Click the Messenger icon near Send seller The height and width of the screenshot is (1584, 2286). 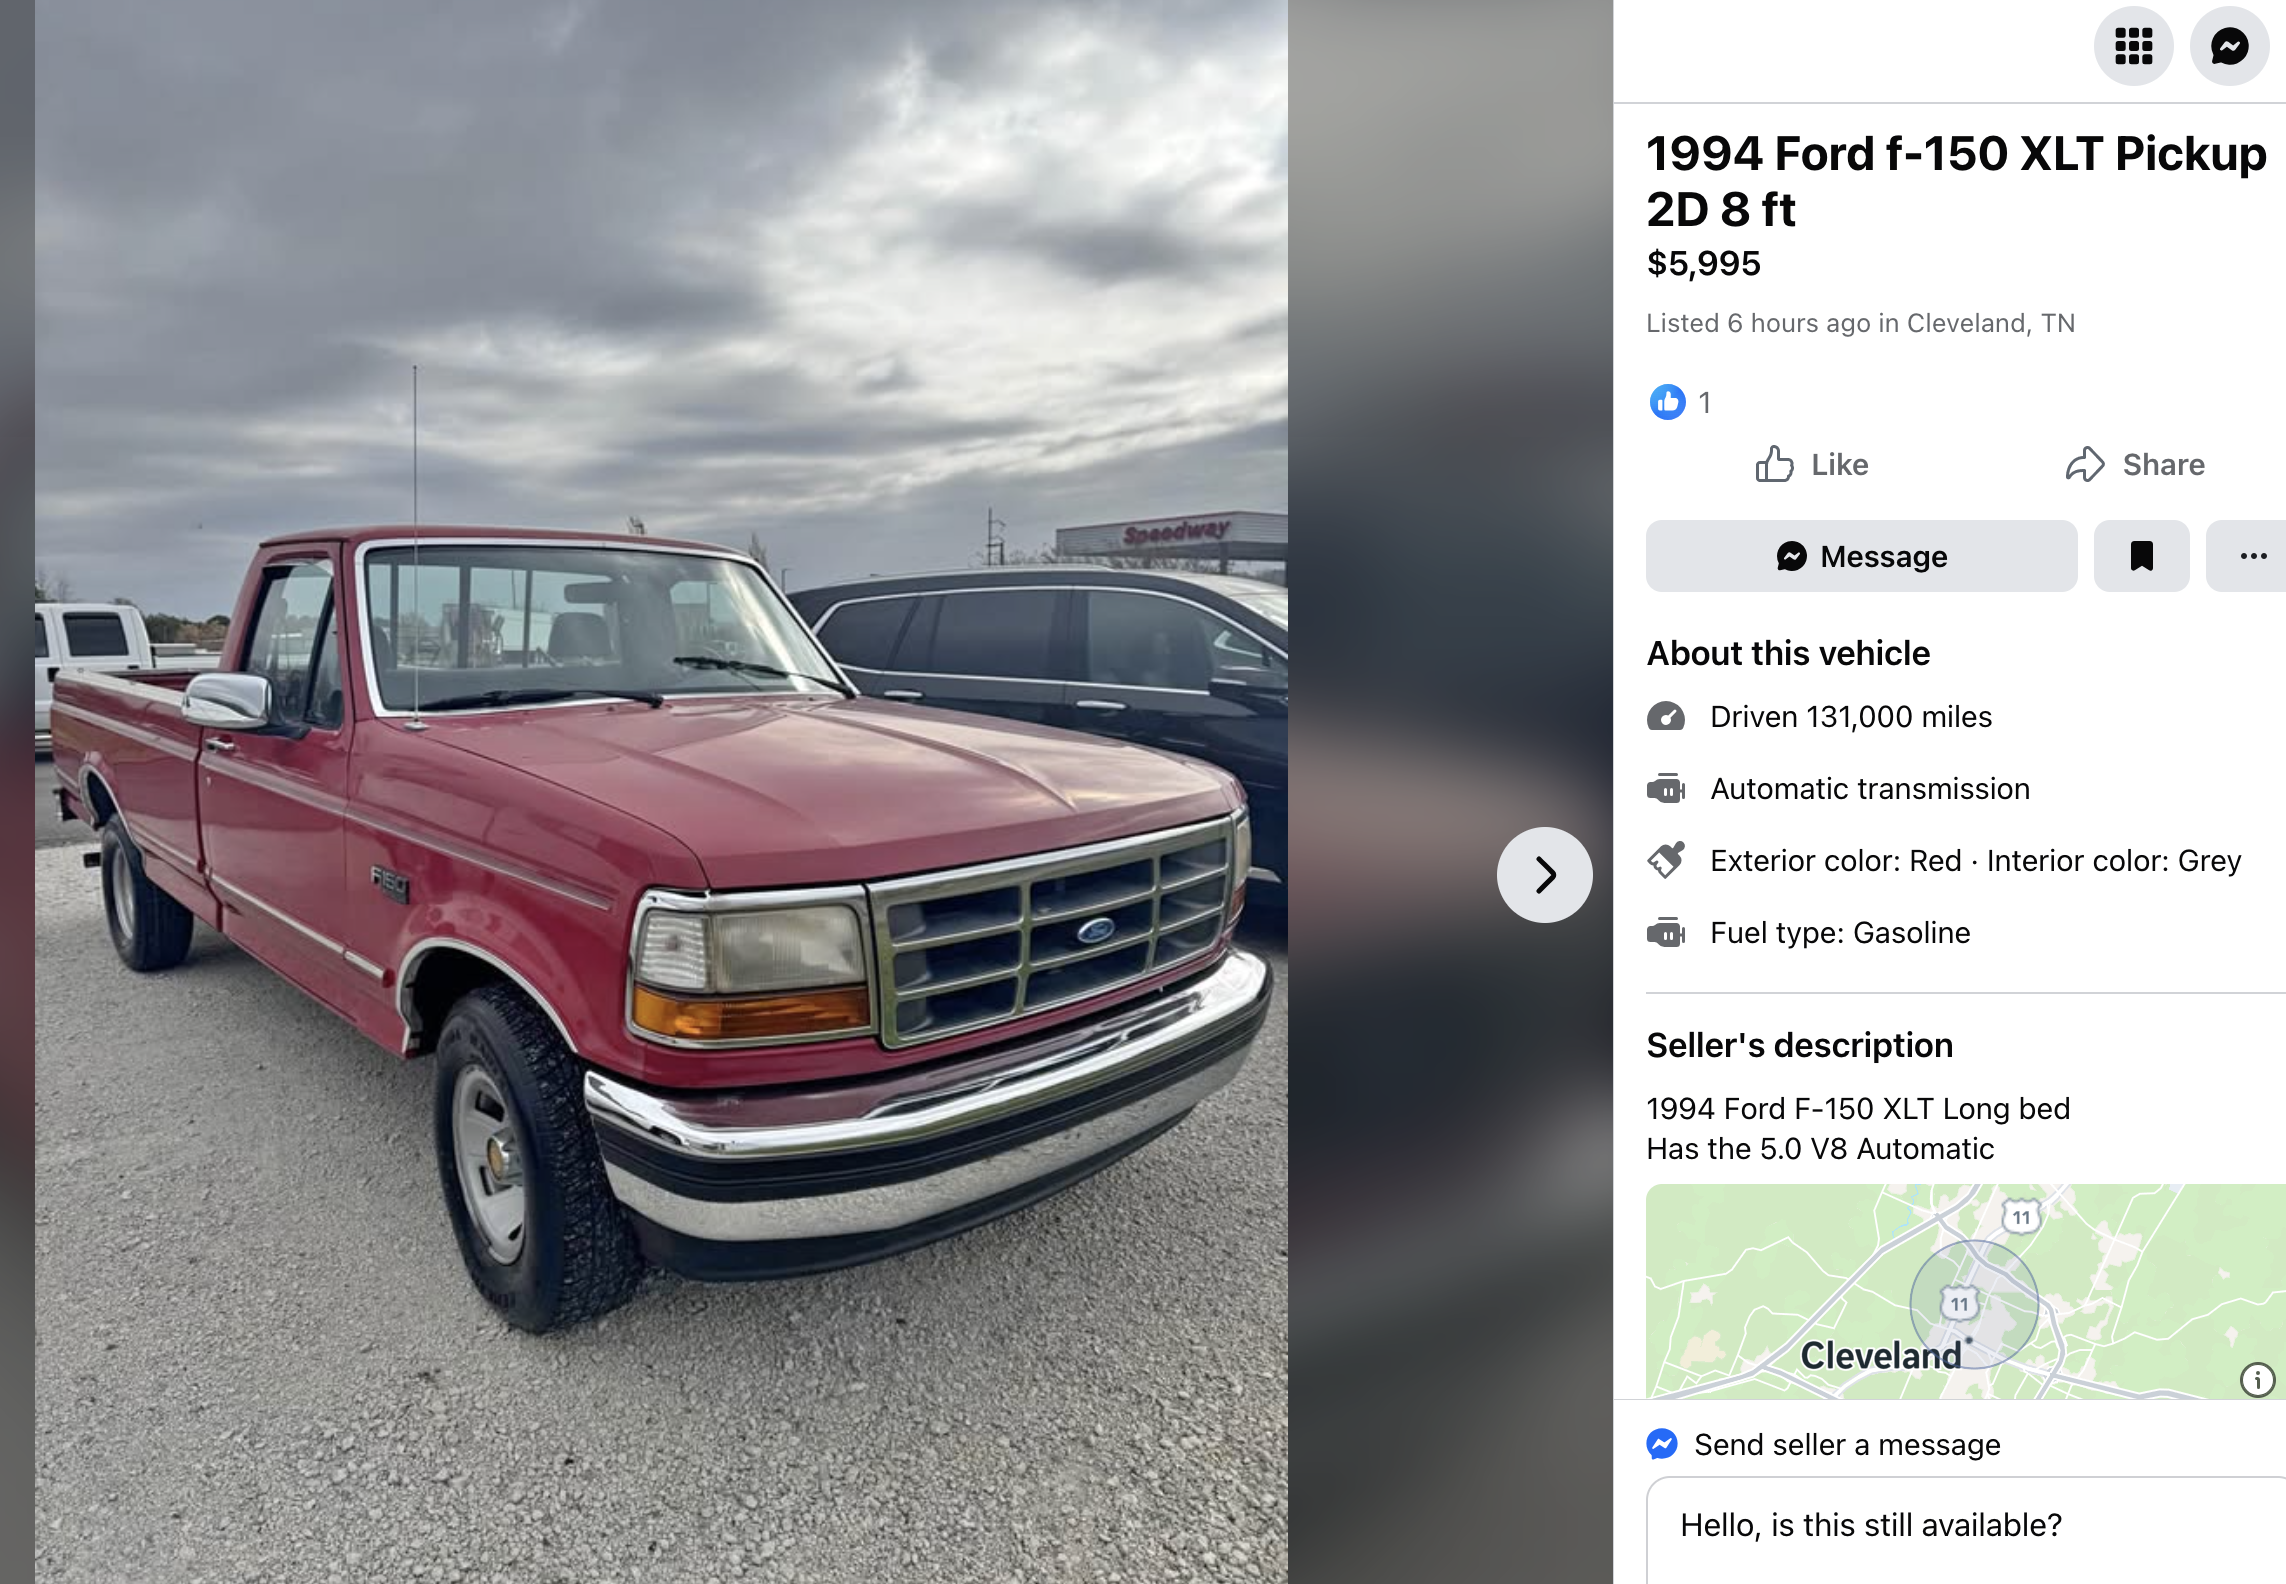(x=1662, y=1444)
